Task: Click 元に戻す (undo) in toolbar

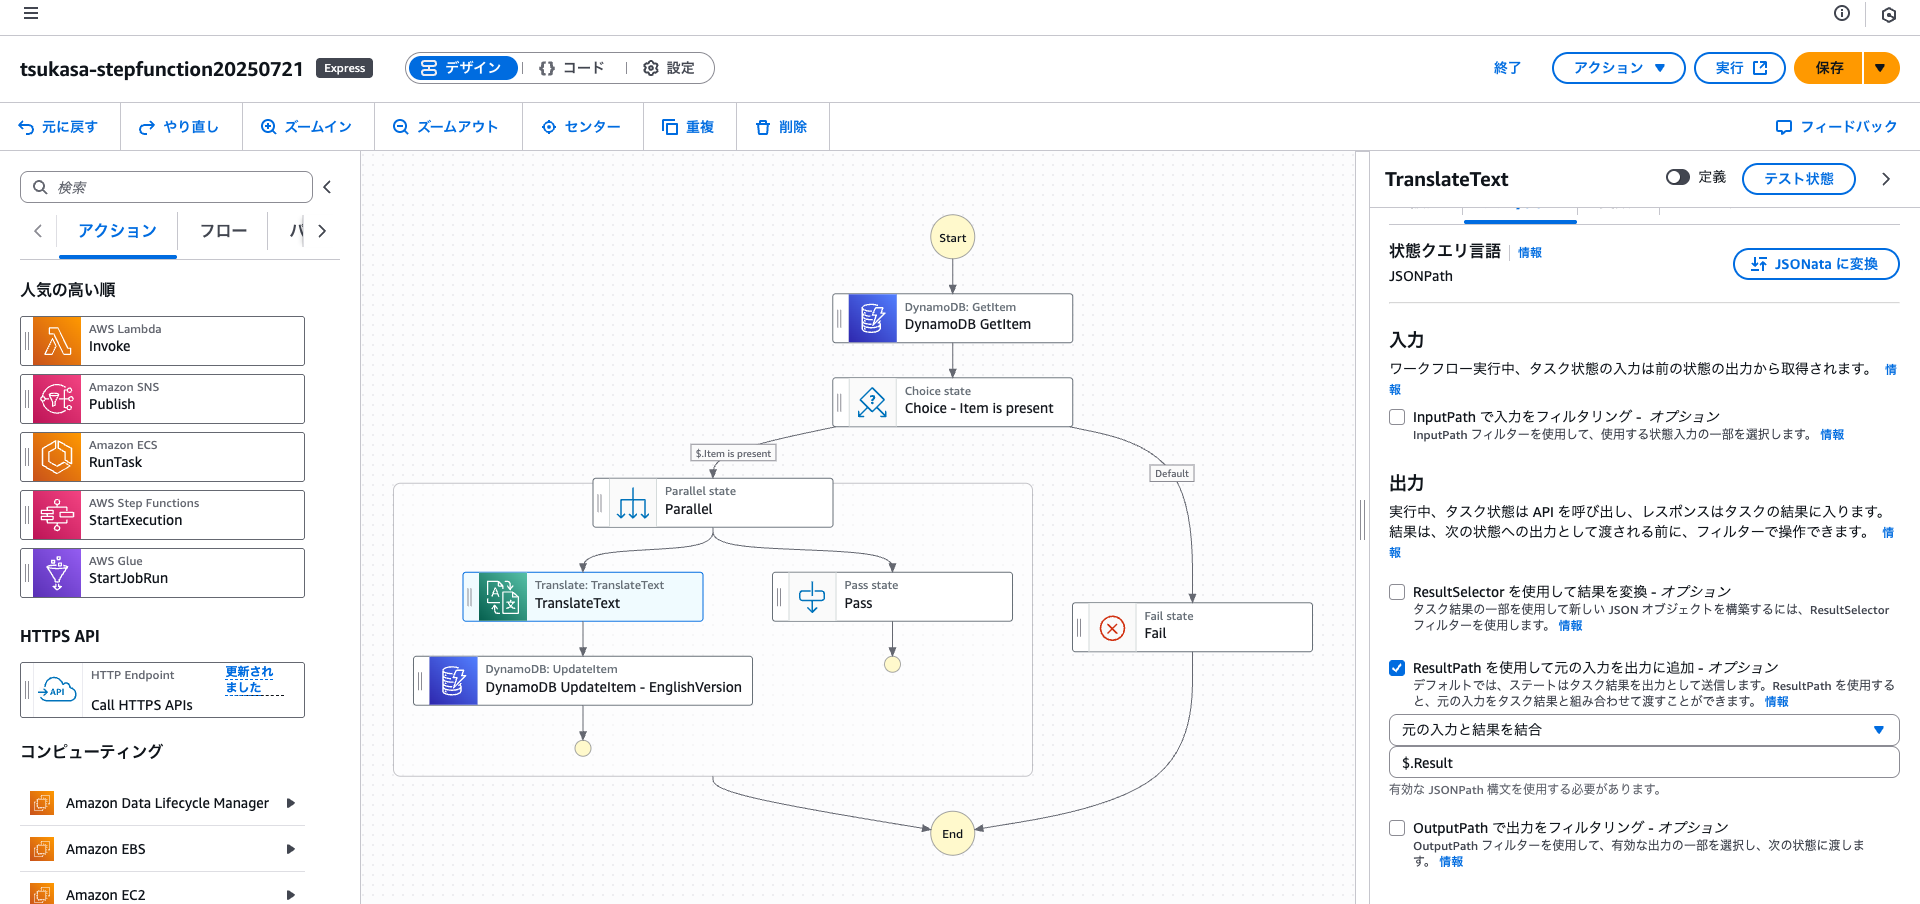Action: [58, 127]
